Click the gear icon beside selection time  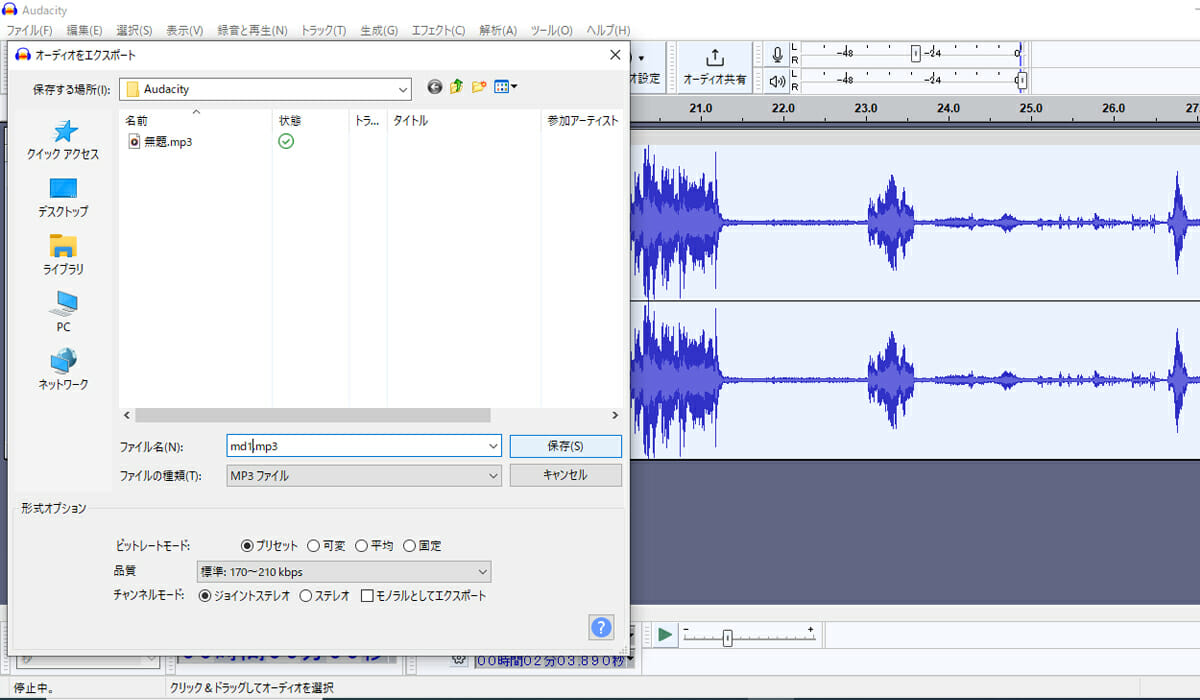click(x=458, y=660)
